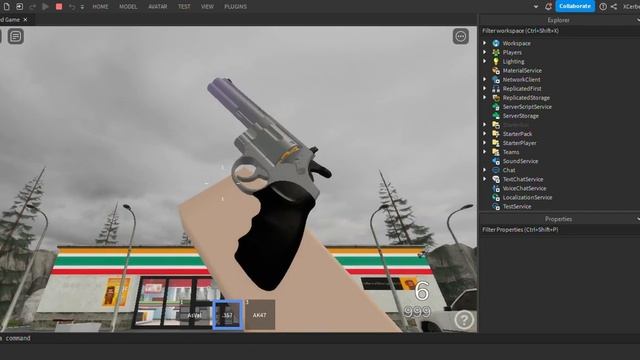Open the quick access toolbar customize dropdown

click(x=82, y=7)
